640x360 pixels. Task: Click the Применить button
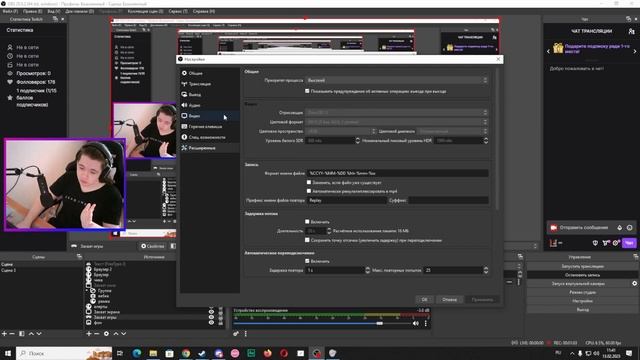[482, 300]
